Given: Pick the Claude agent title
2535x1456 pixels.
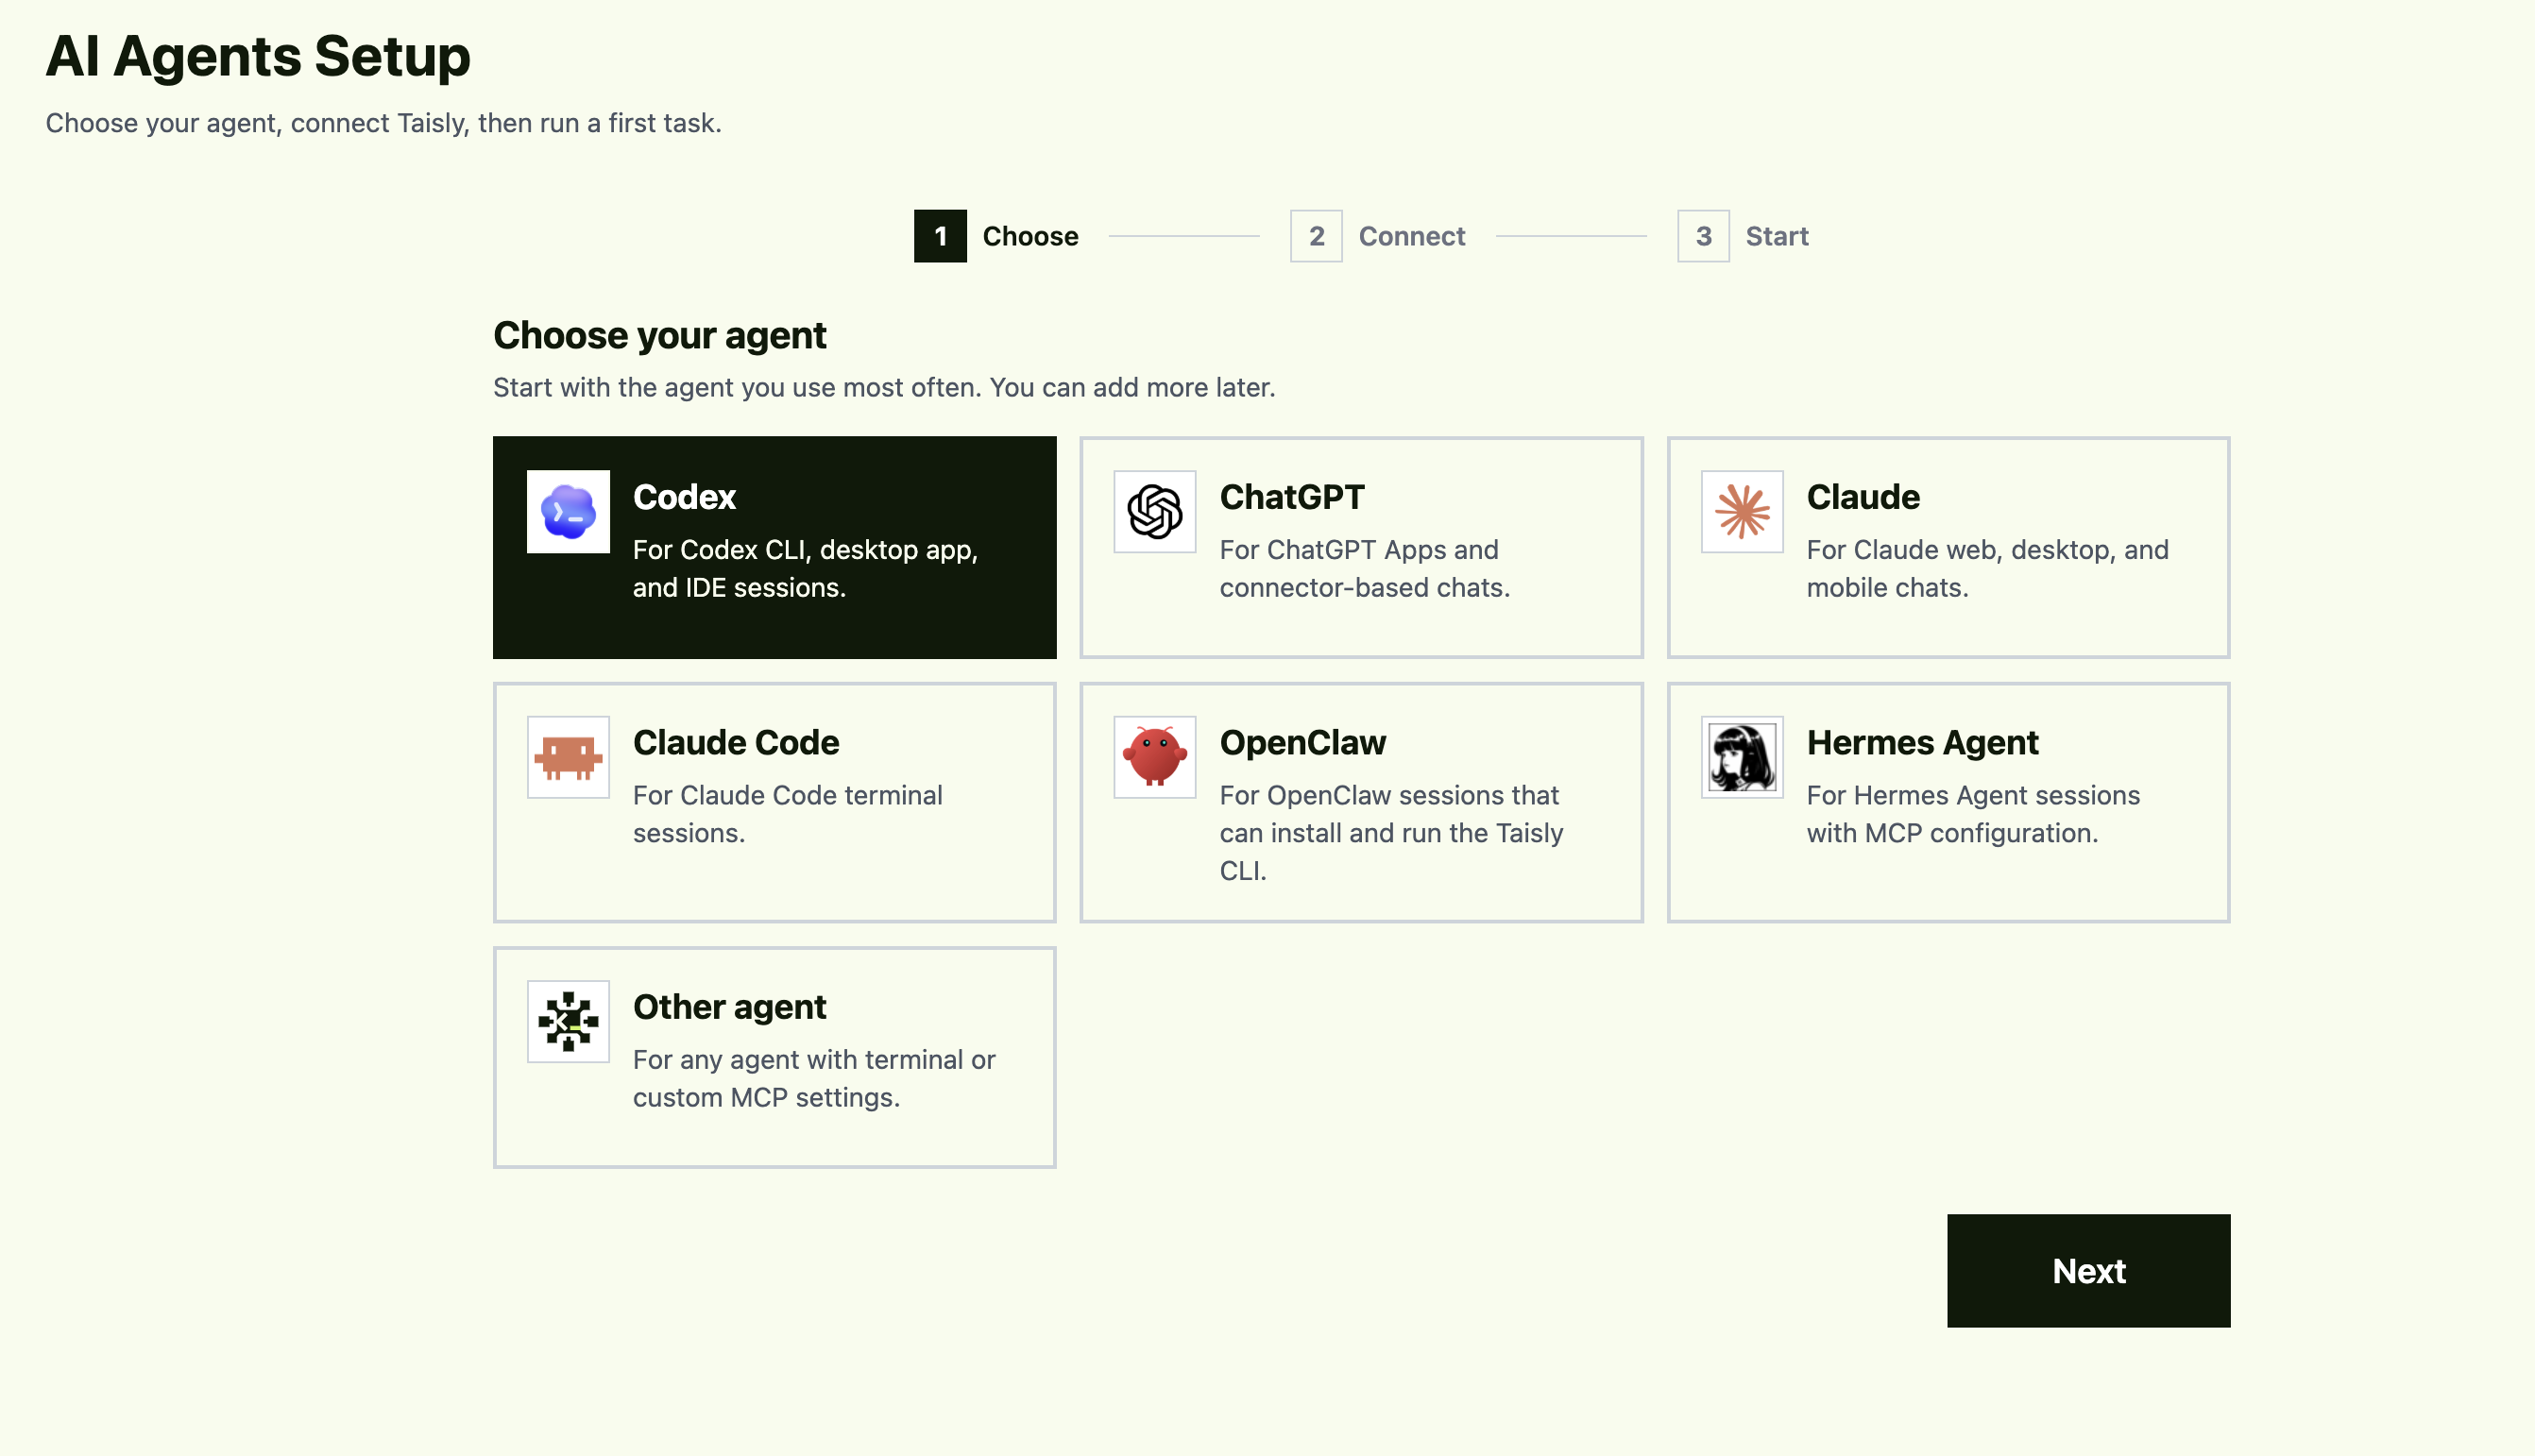Looking at the screenshot, I should coord(1863,497).
